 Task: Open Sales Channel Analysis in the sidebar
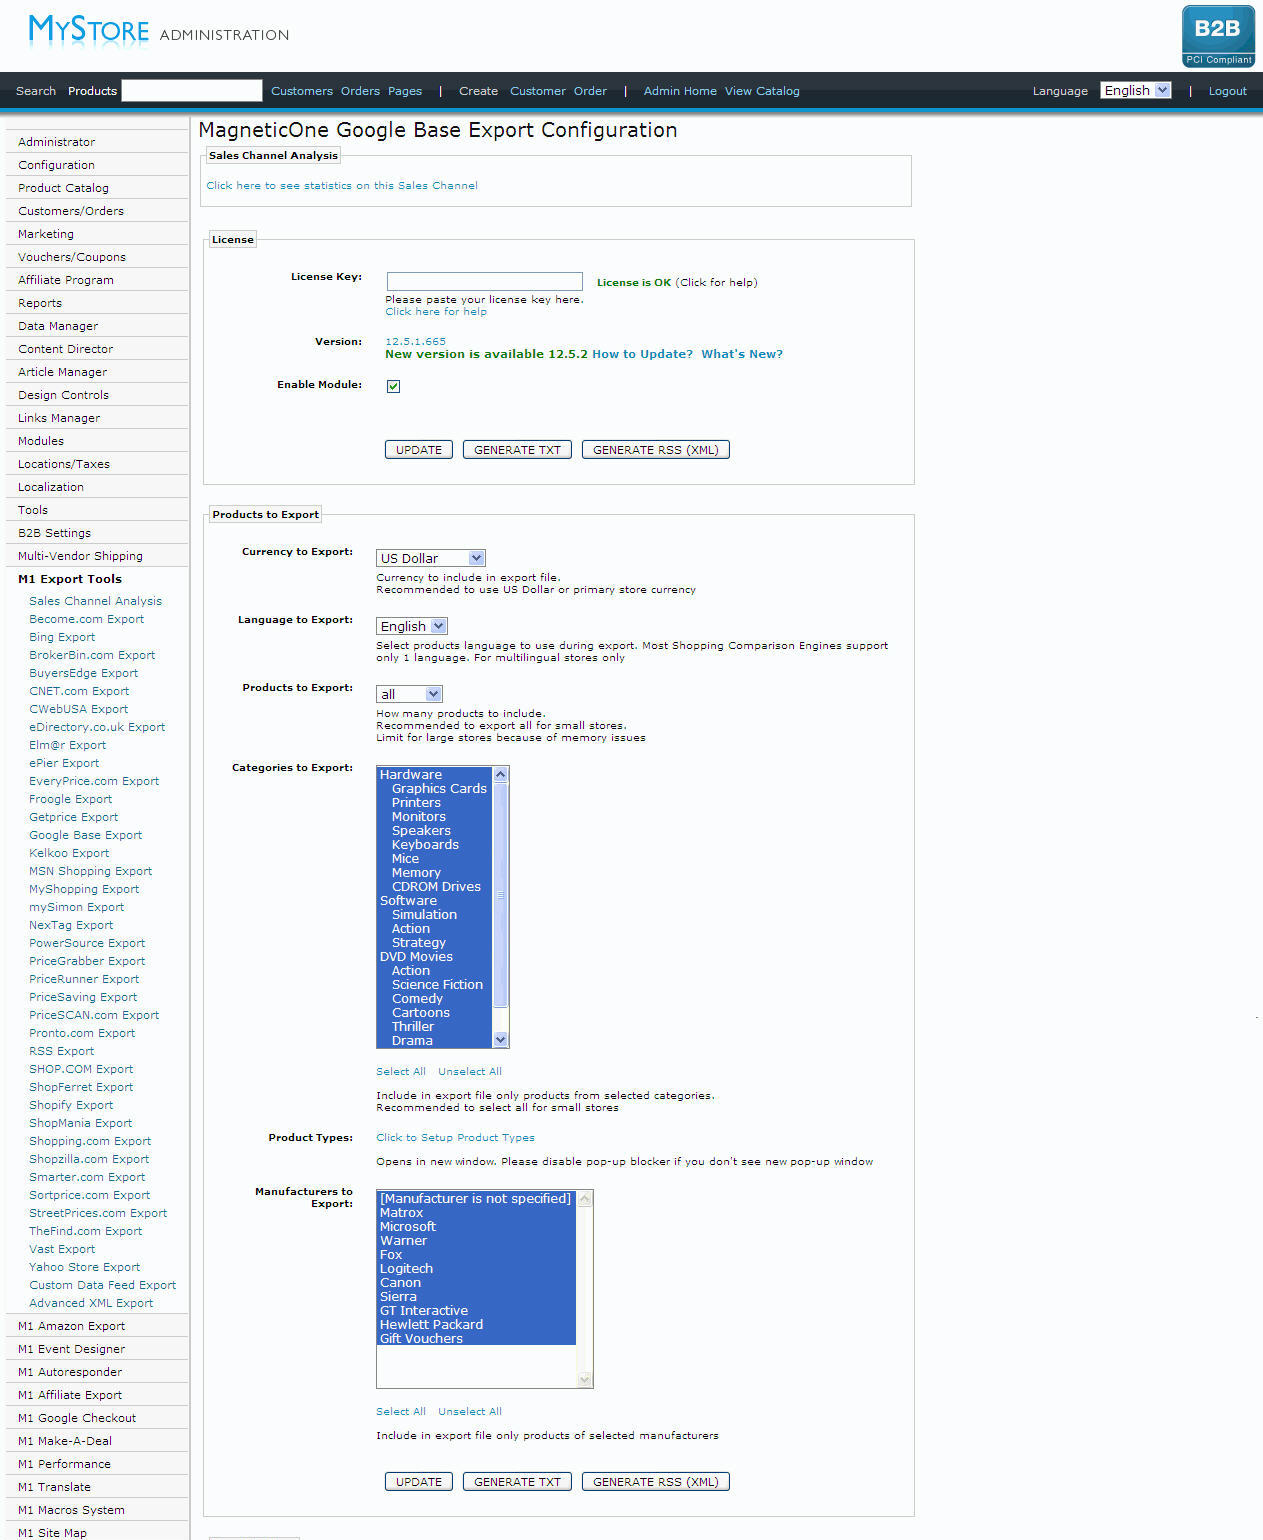tap(95, 601)
